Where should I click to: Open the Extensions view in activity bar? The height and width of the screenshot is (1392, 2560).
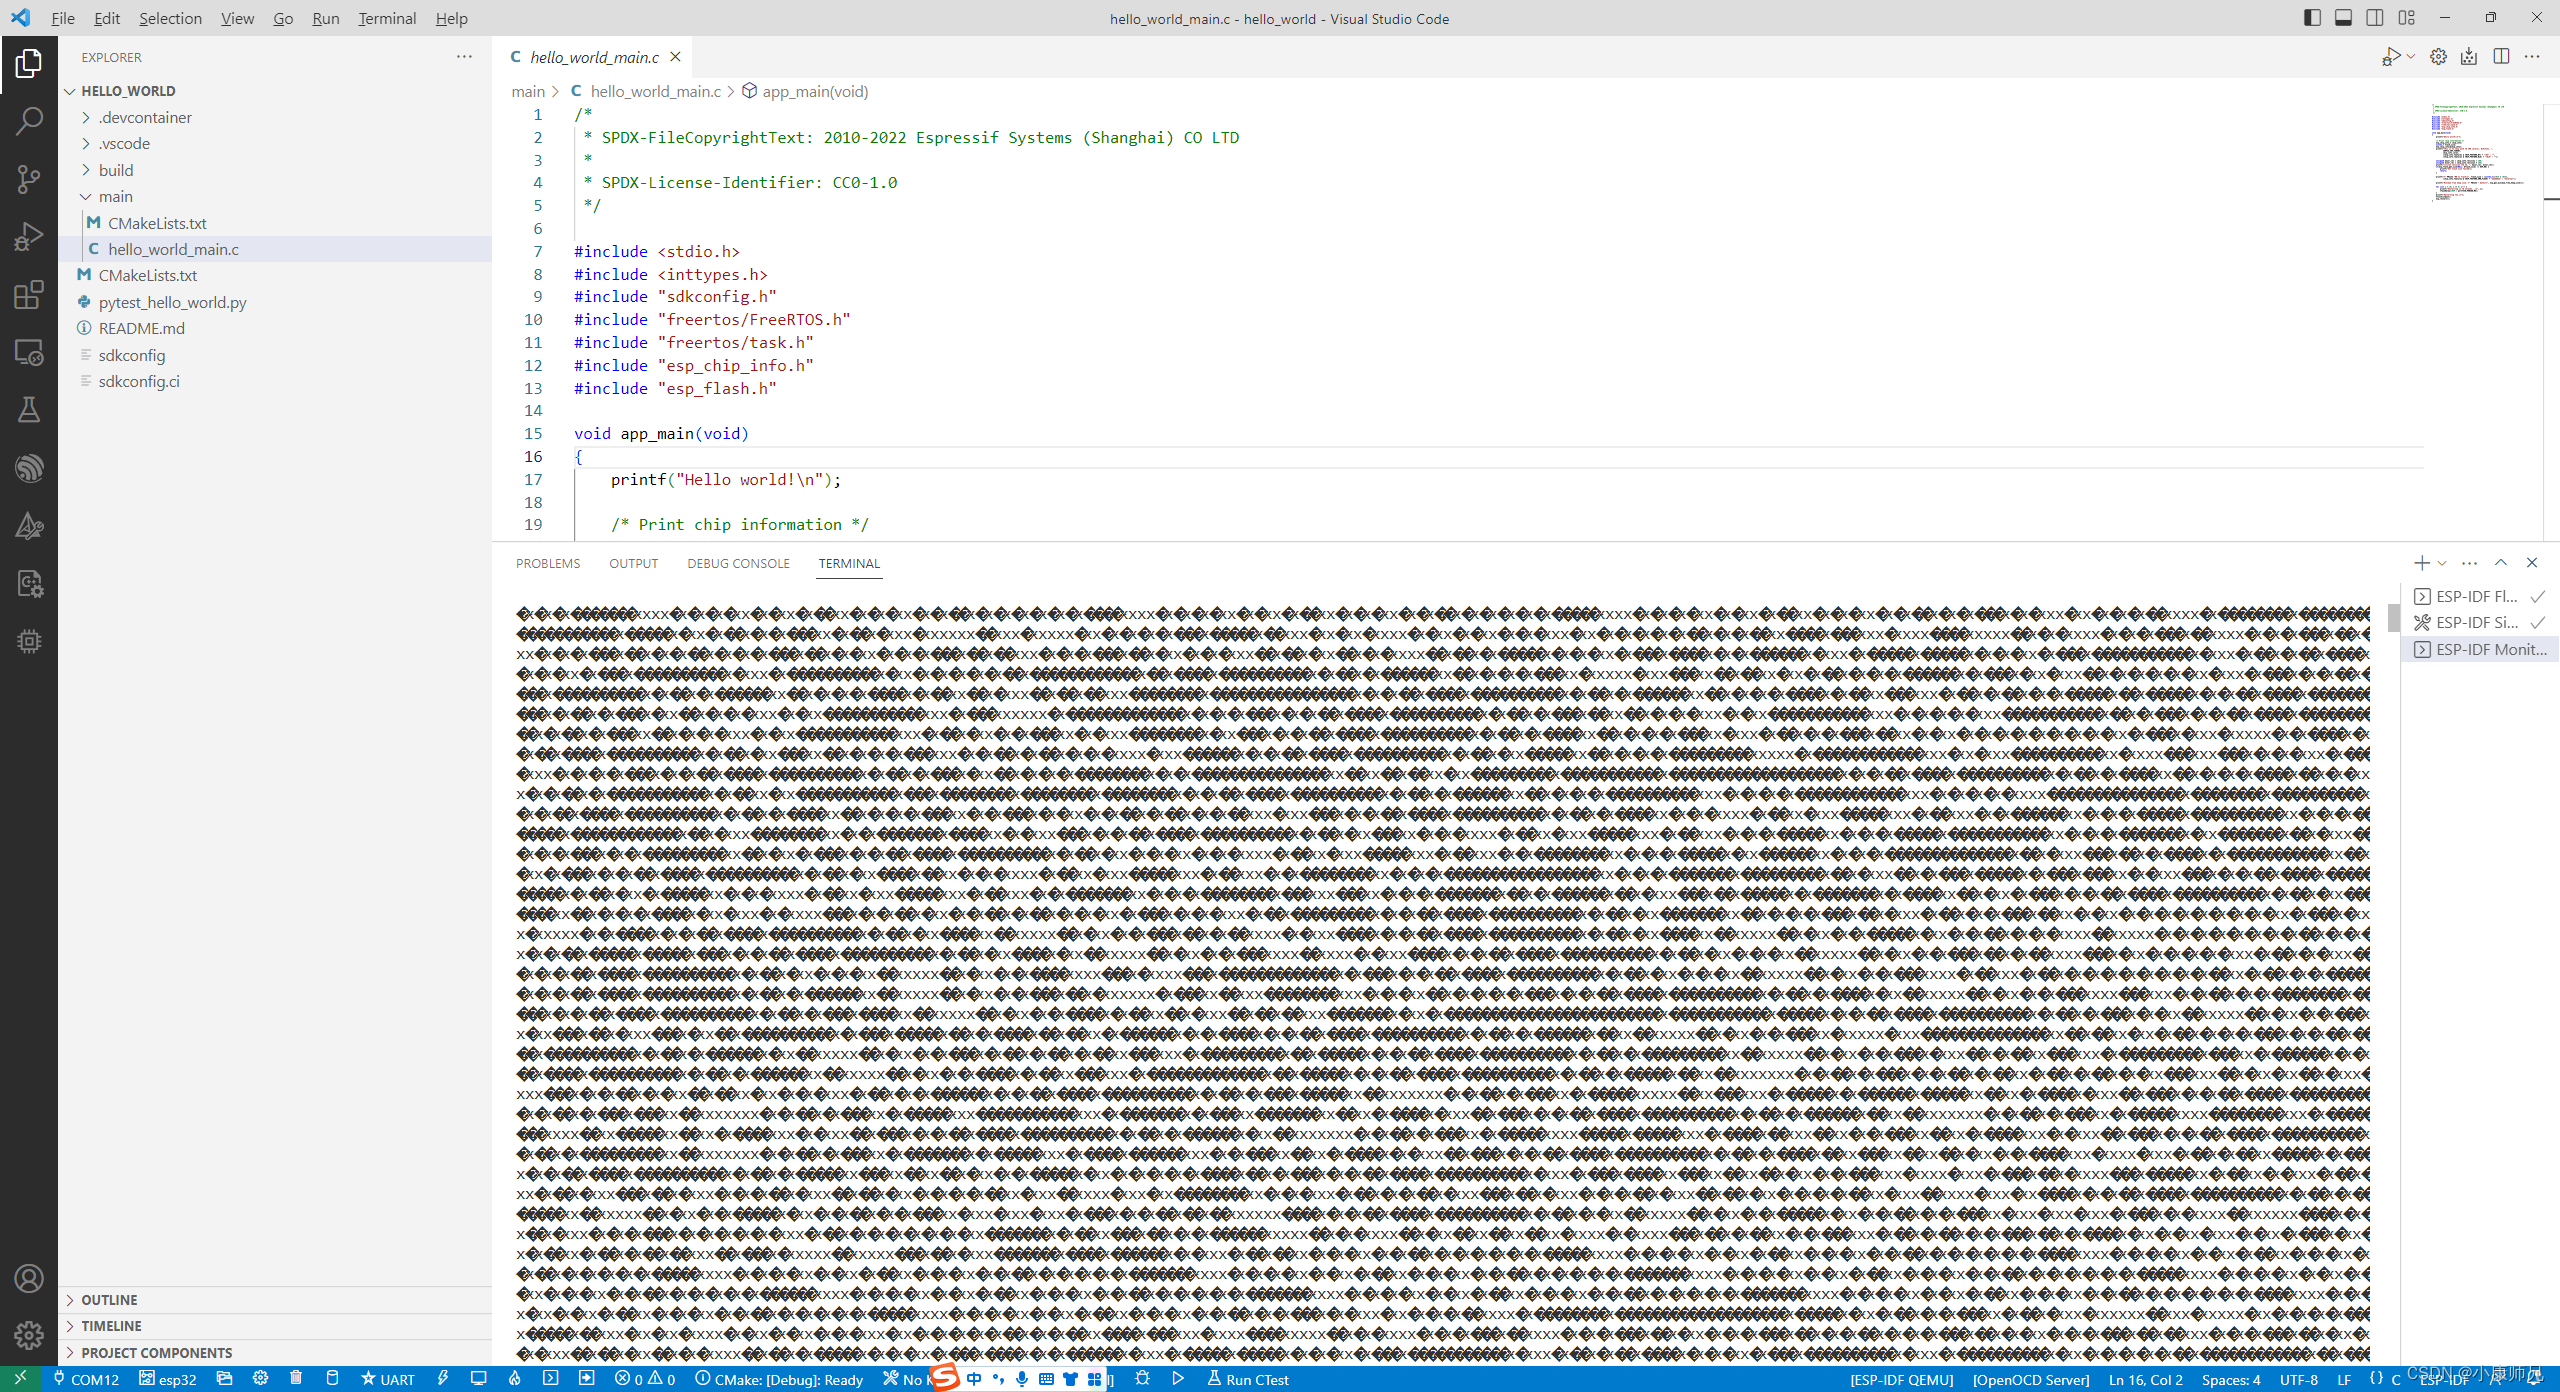[x=29, y=295]
